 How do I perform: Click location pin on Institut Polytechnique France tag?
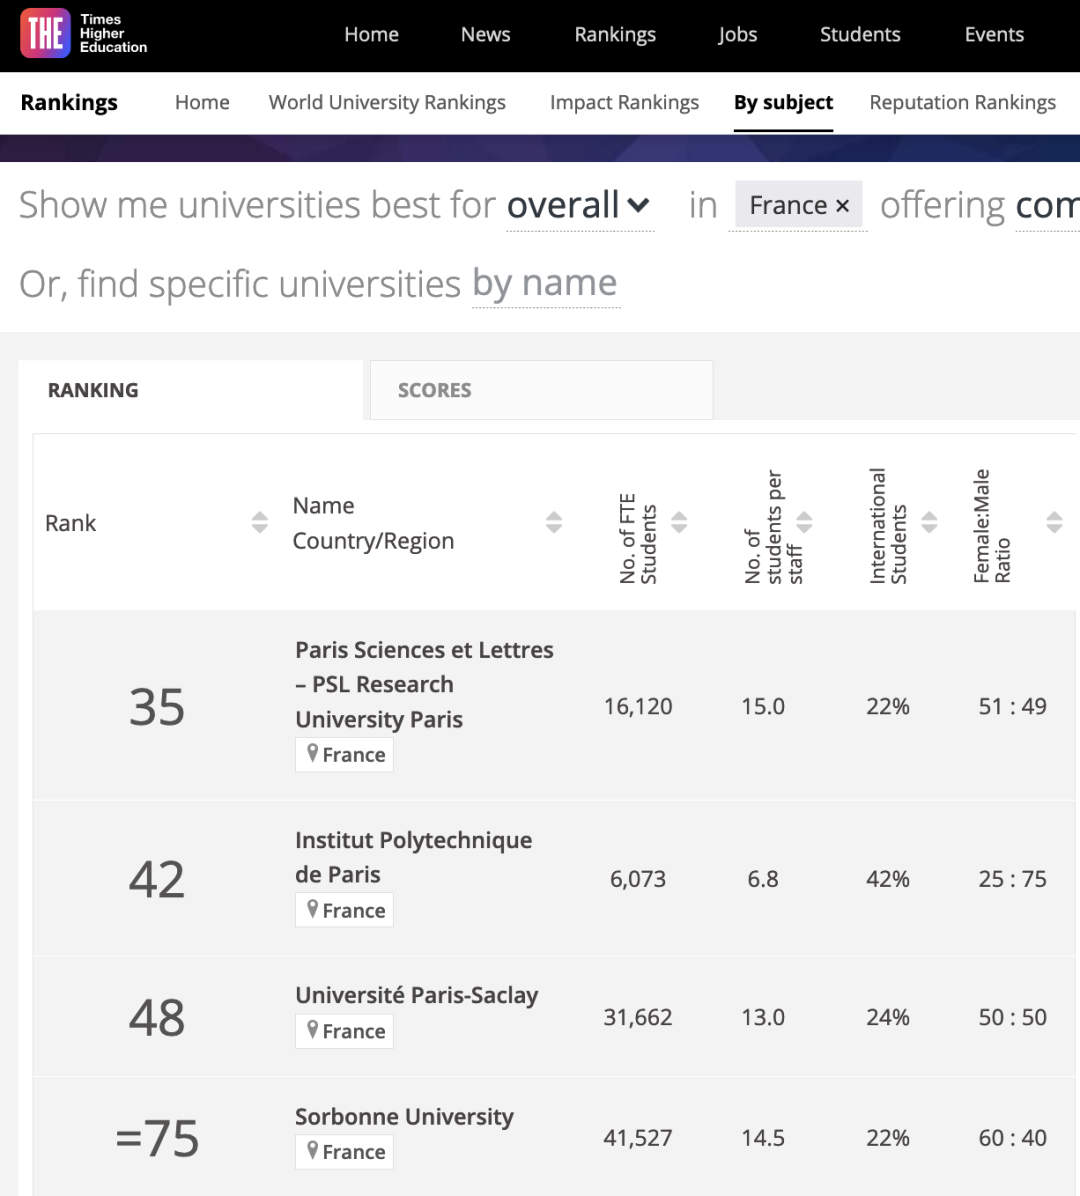312,909
